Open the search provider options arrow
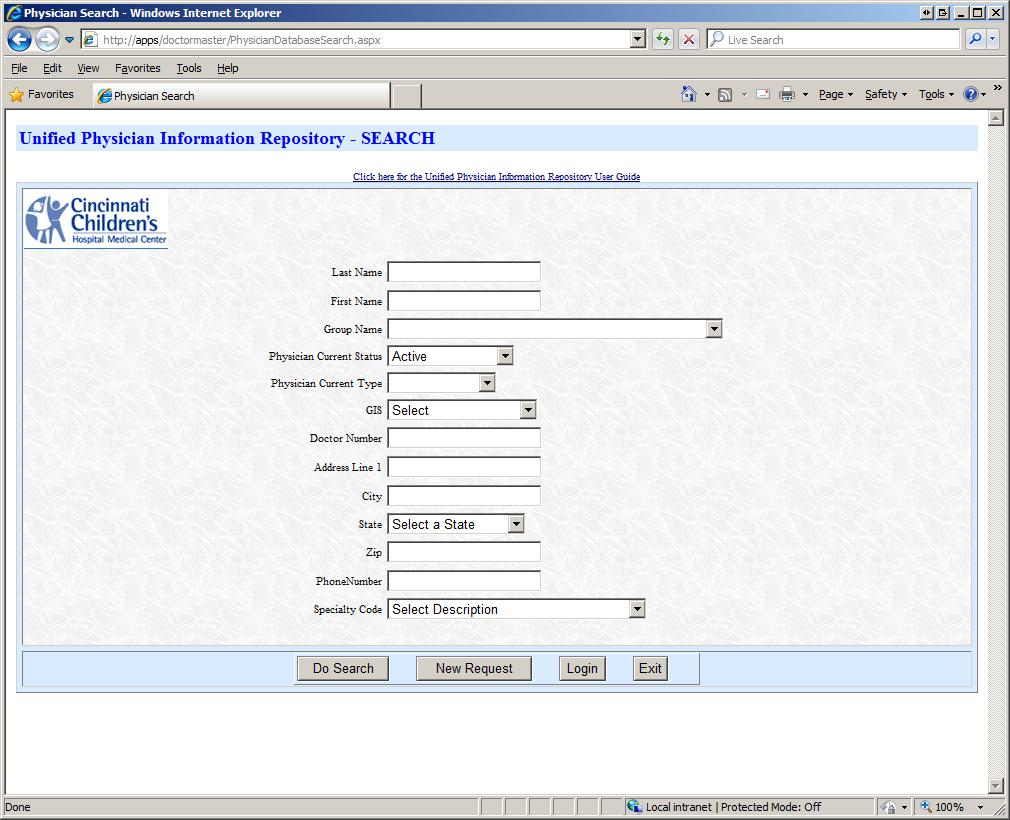Screen dimensions: 1010x820 point(993,39)
